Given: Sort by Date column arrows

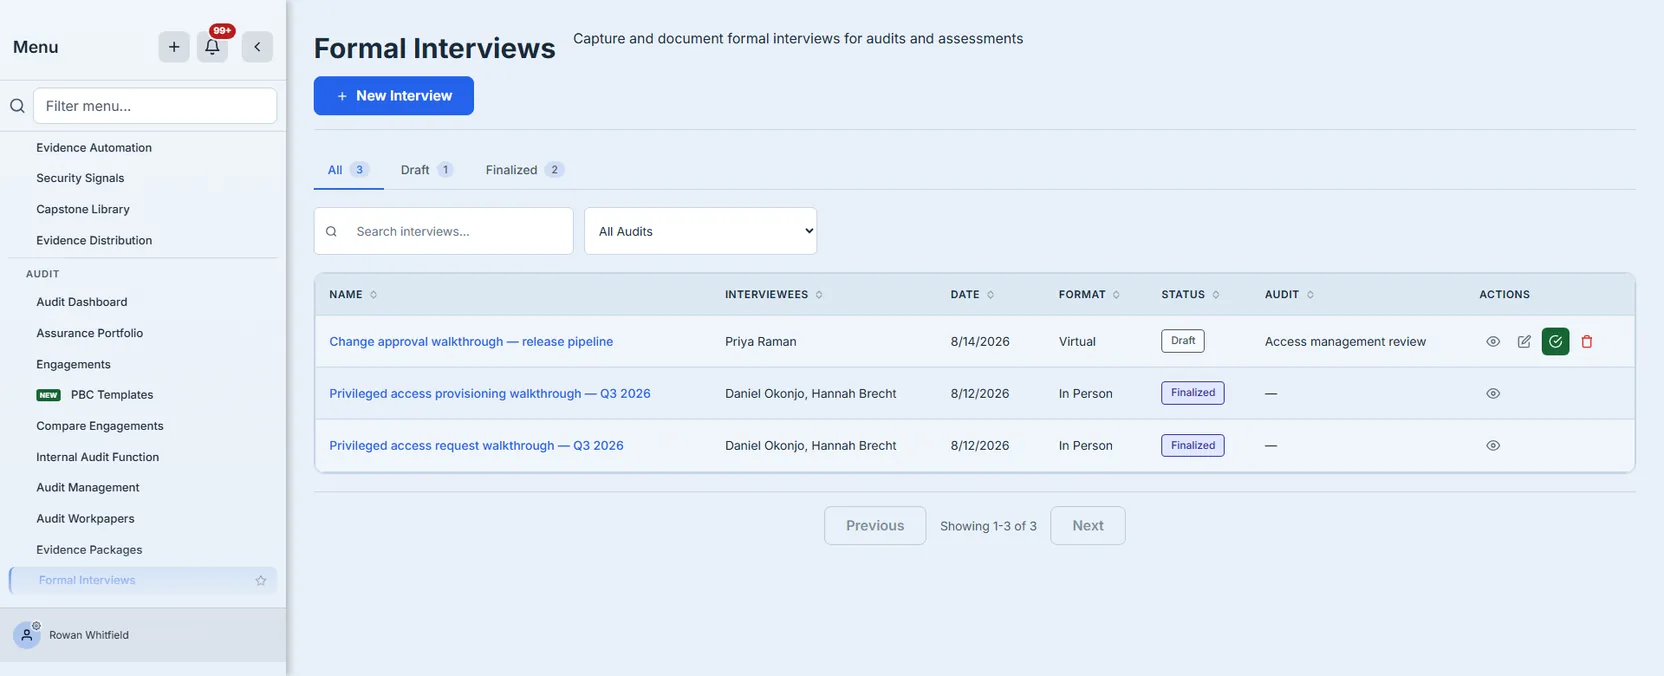Looking at the screenshot, I should tap(991, 295).
